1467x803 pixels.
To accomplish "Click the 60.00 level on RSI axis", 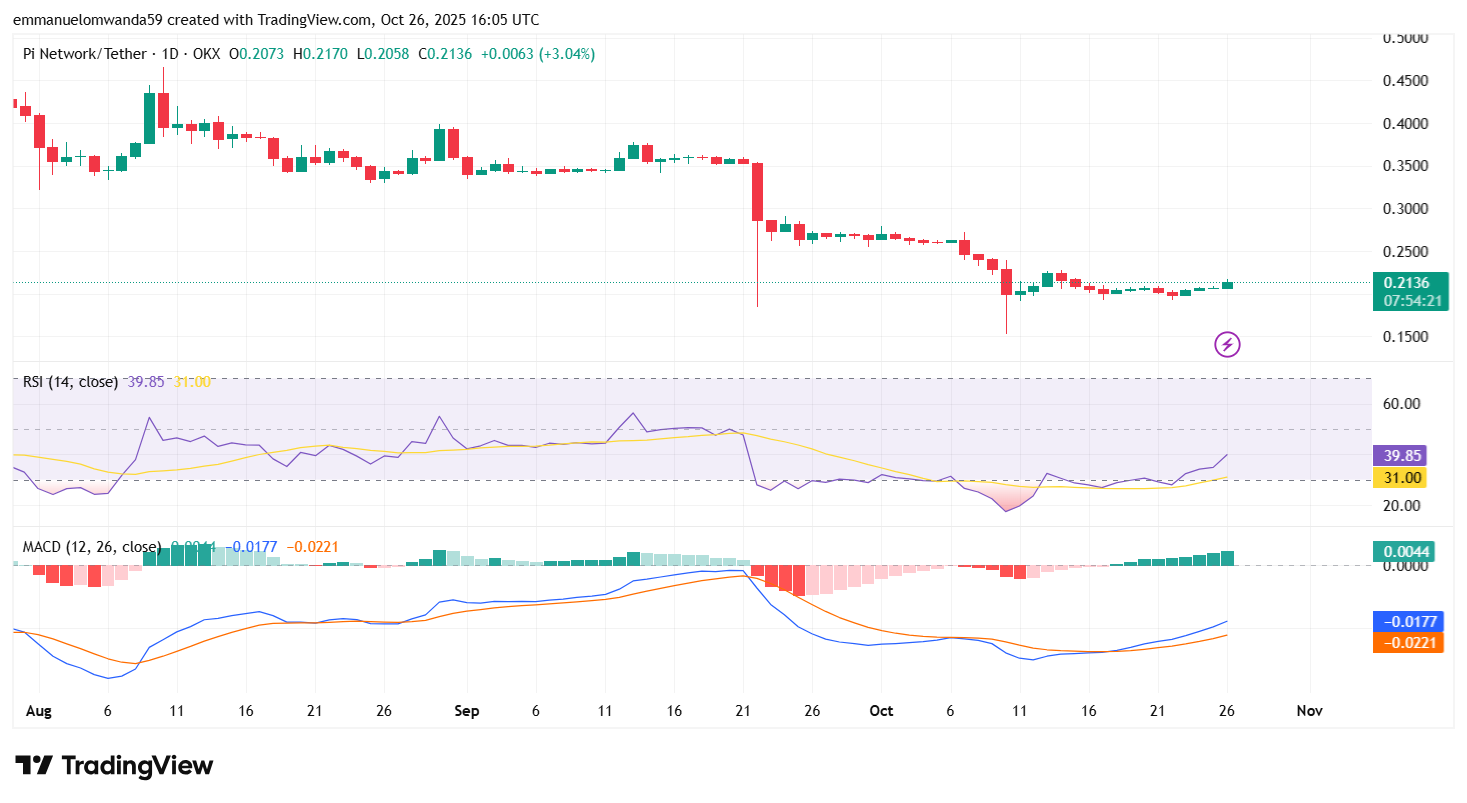I will (x=1401, y=404).
